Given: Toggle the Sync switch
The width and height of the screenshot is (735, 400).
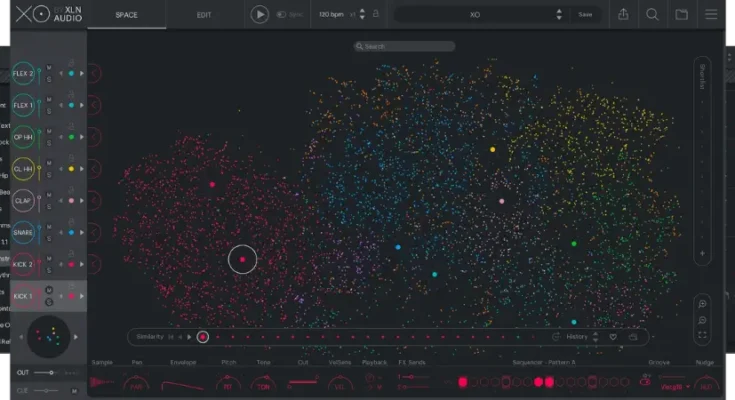Looking at the screenshot, I should (x=284, y=15).
